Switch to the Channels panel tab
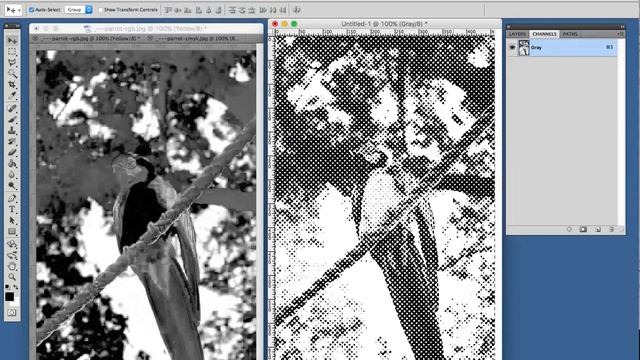The width and height of the screenshot is (640, 360). point(544,34)
